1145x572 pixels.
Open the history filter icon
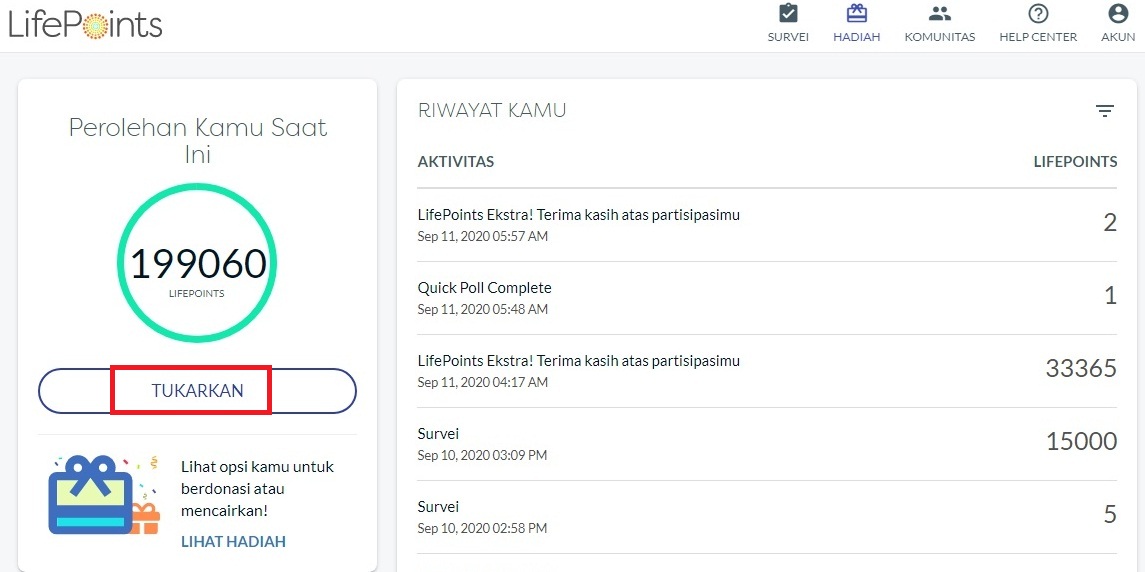coord(1105,111)
